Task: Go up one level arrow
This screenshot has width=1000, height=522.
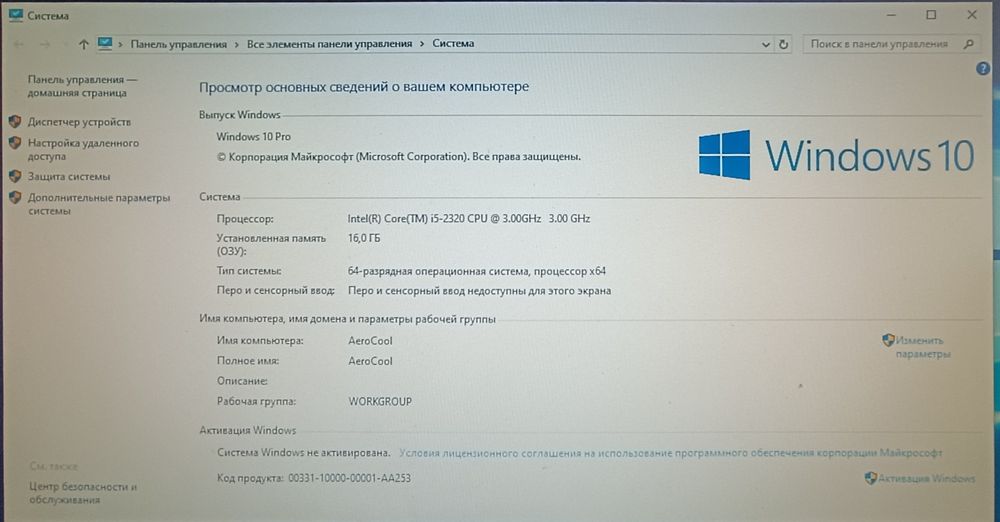Action: pos(84,44)
